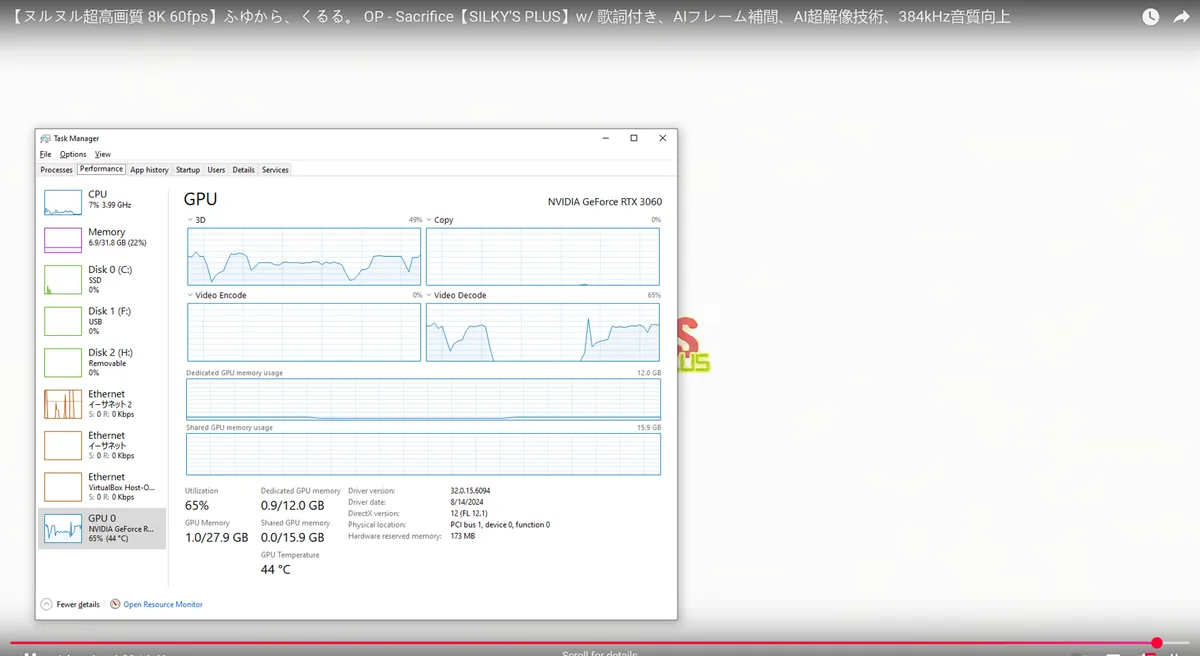This screenshot has width=1200, height=656.
Task: Select the Disk 2 (H:) Removable entry
Action: 102,362
